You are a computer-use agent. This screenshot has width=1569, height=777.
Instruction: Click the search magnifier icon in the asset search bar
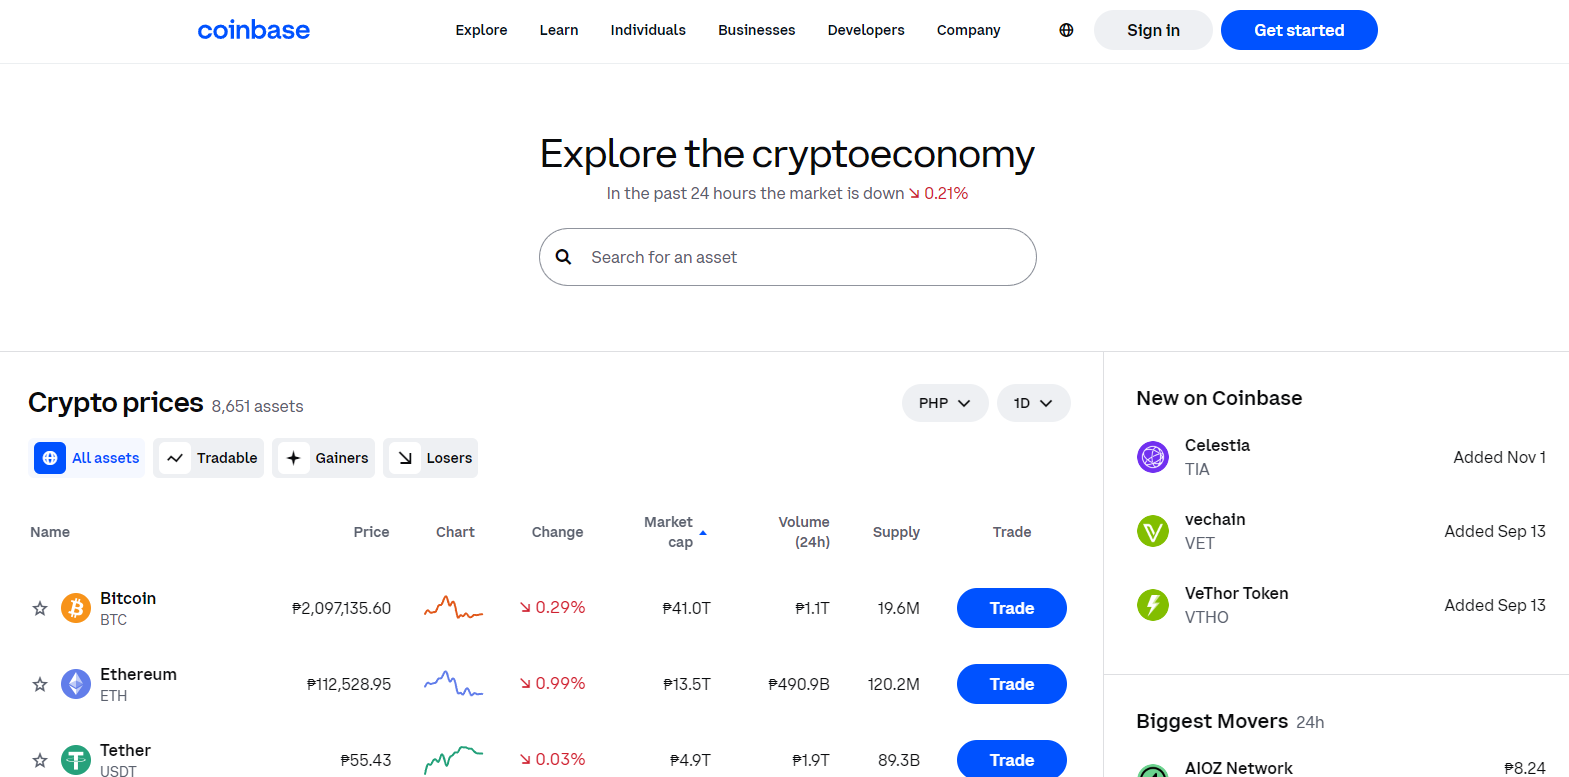coord(563,257)
